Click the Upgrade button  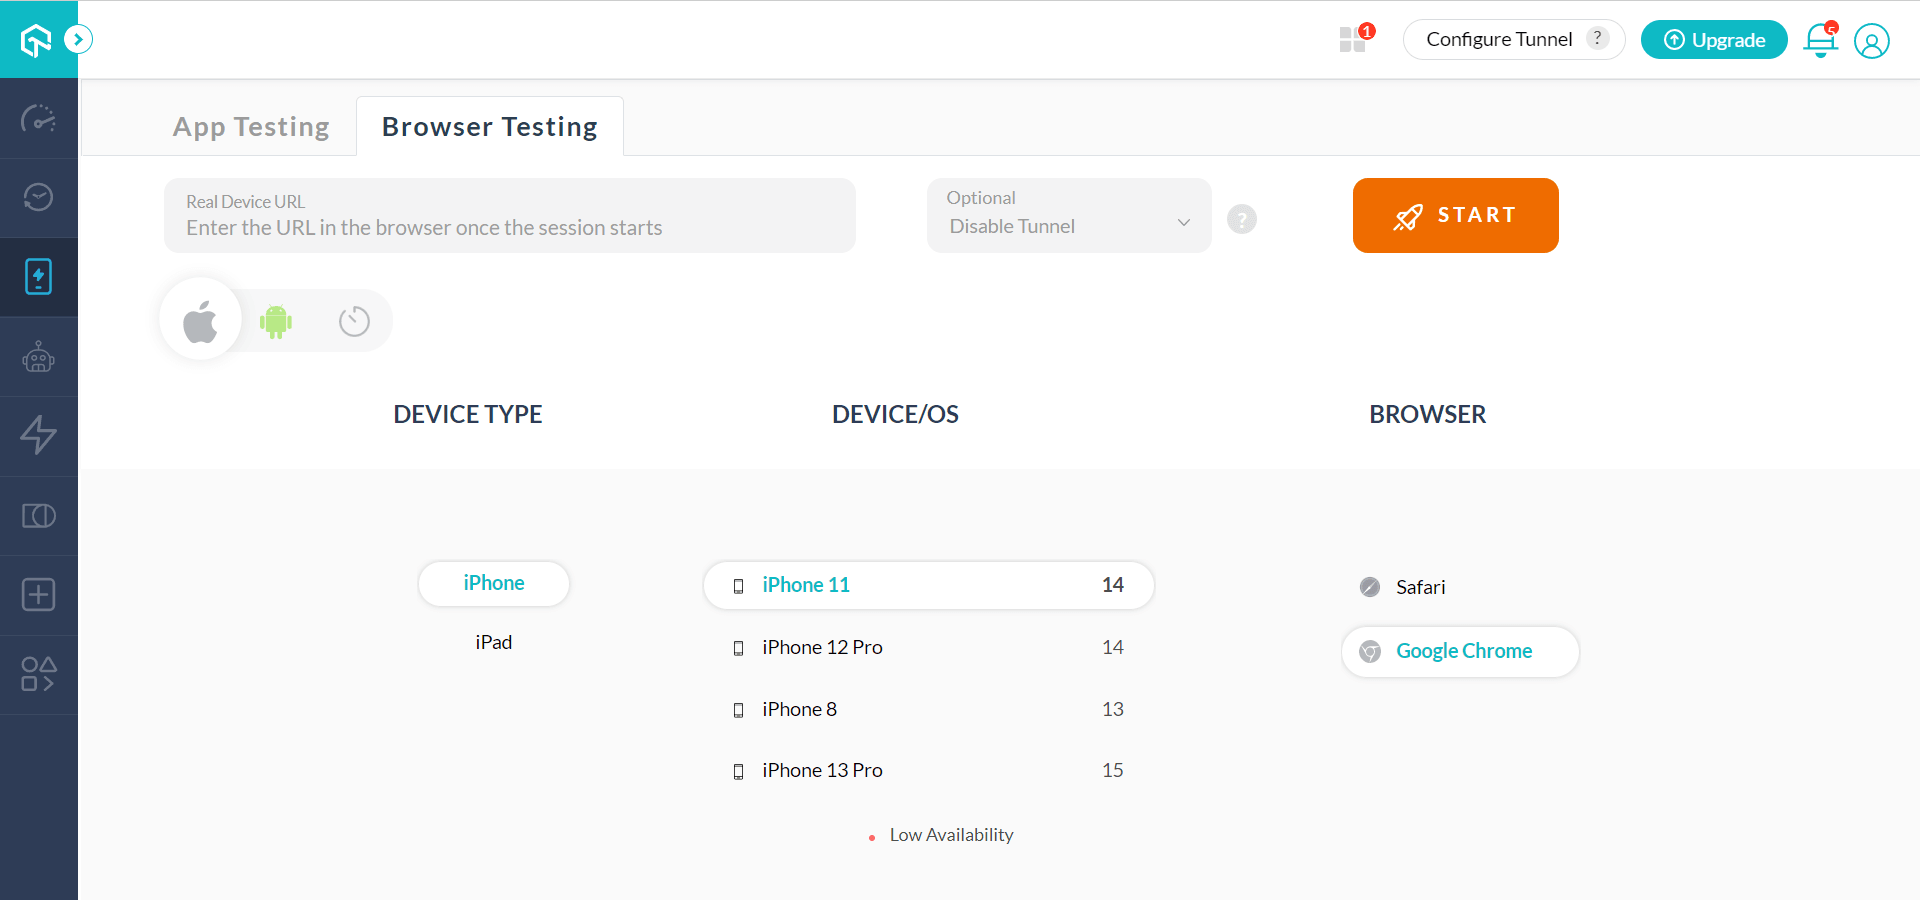point(1713,40)
